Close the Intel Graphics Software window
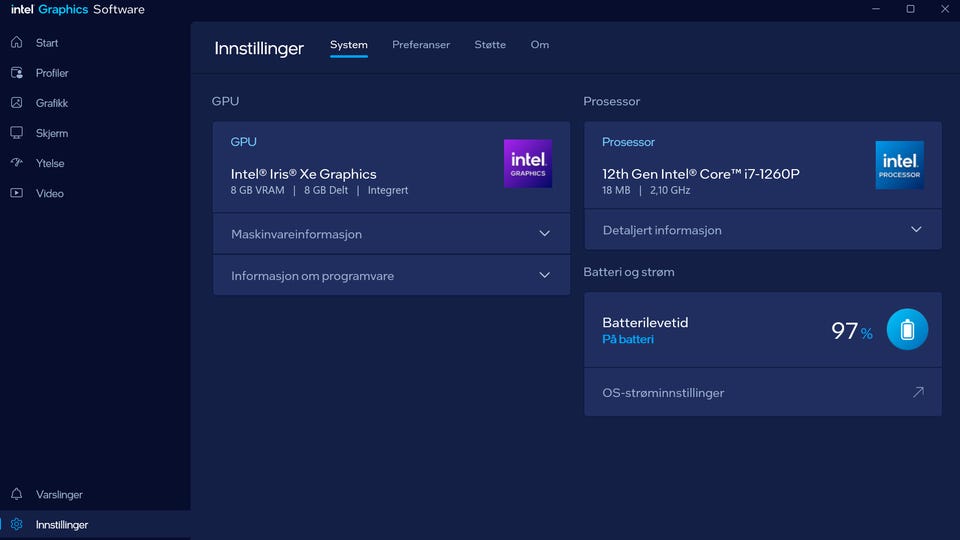Viewport: 960px width, 540px height. click(945, 9)
